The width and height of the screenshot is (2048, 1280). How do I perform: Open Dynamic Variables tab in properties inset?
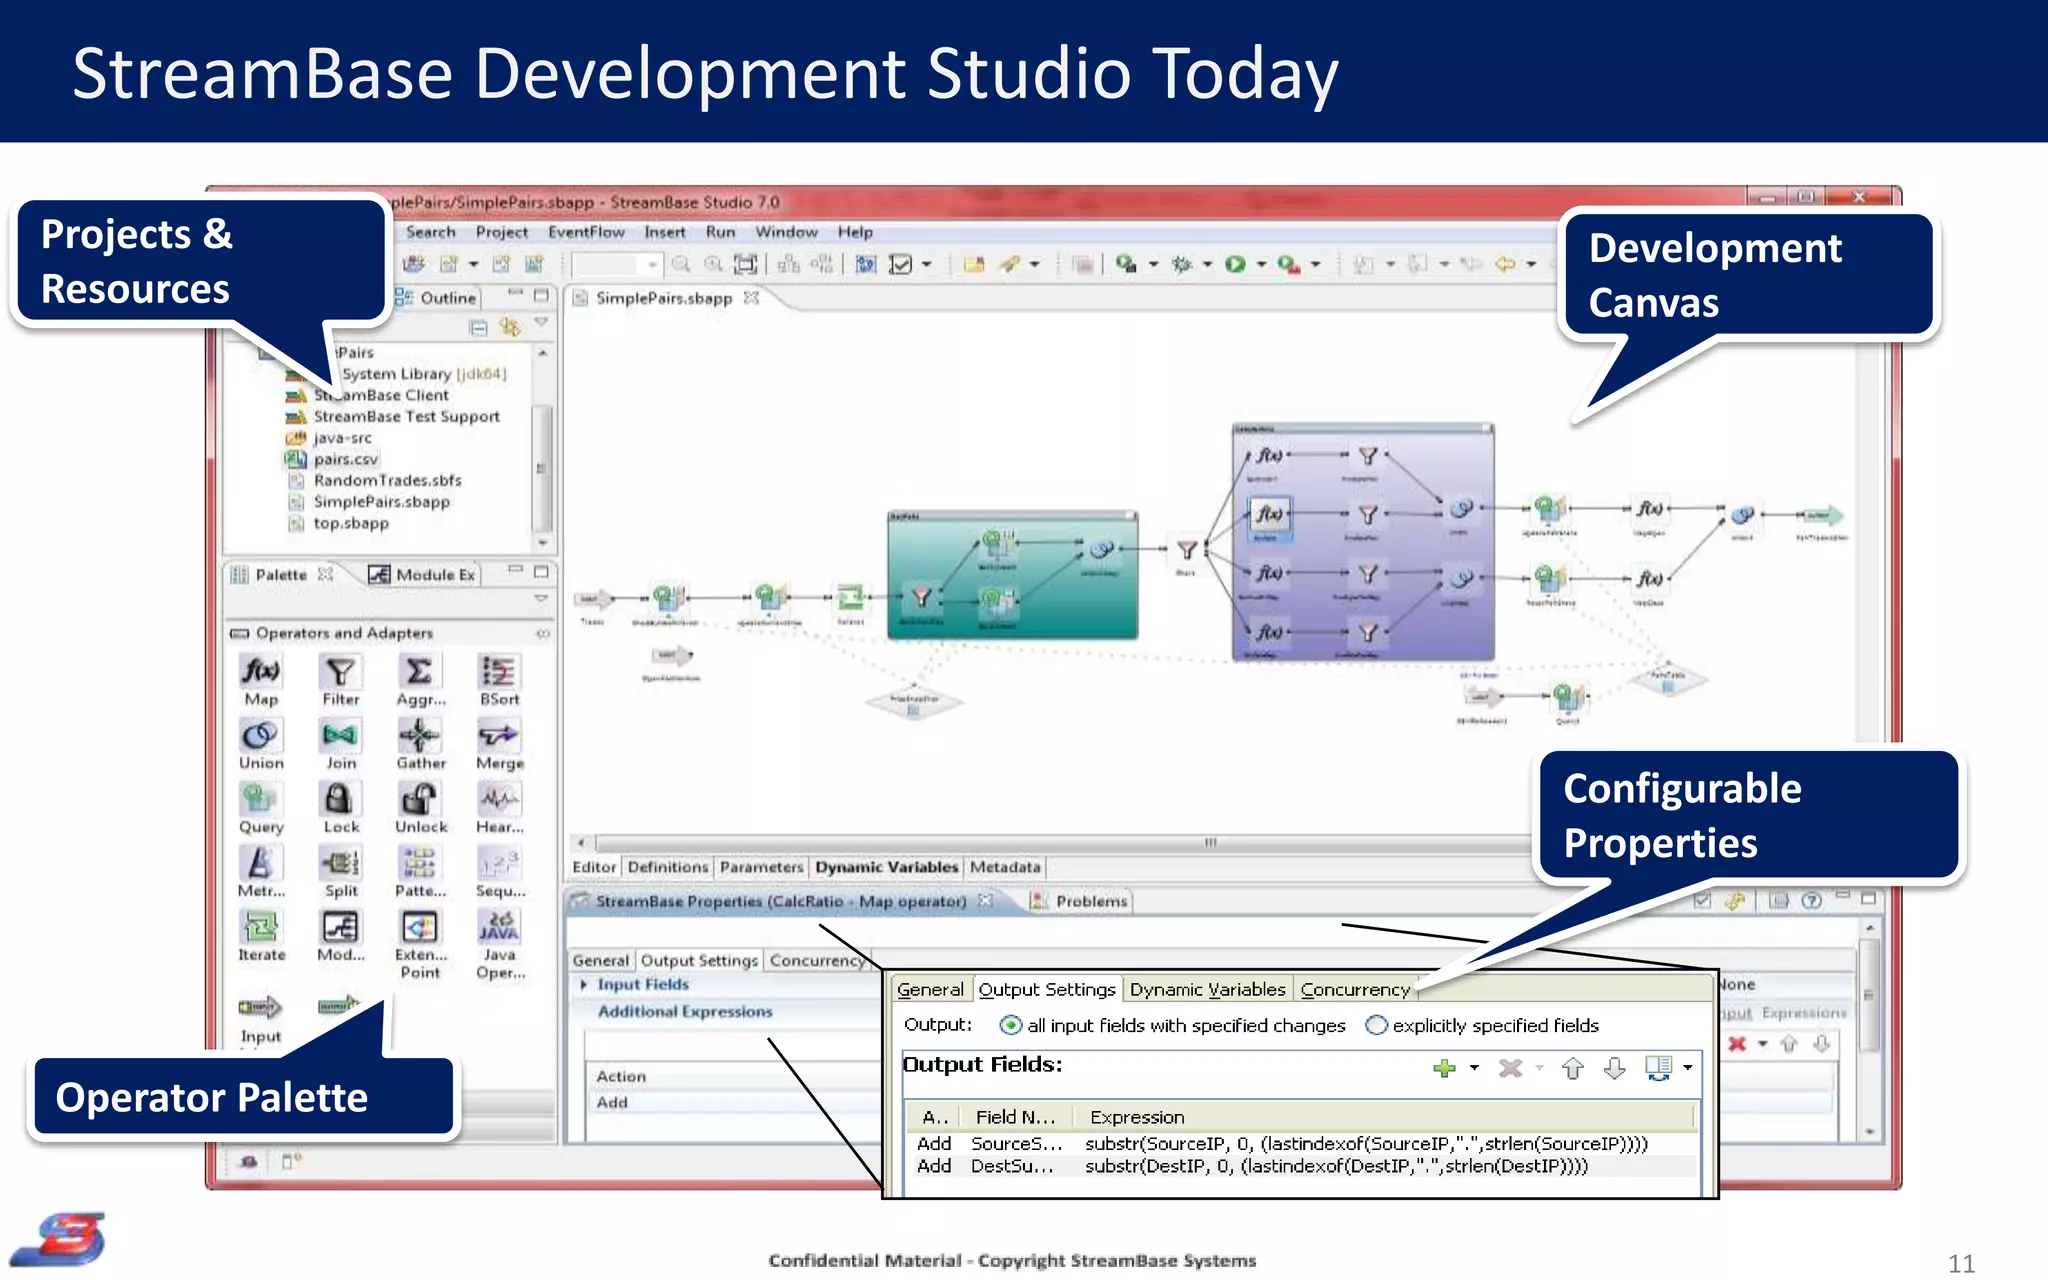coord(1207,989)
